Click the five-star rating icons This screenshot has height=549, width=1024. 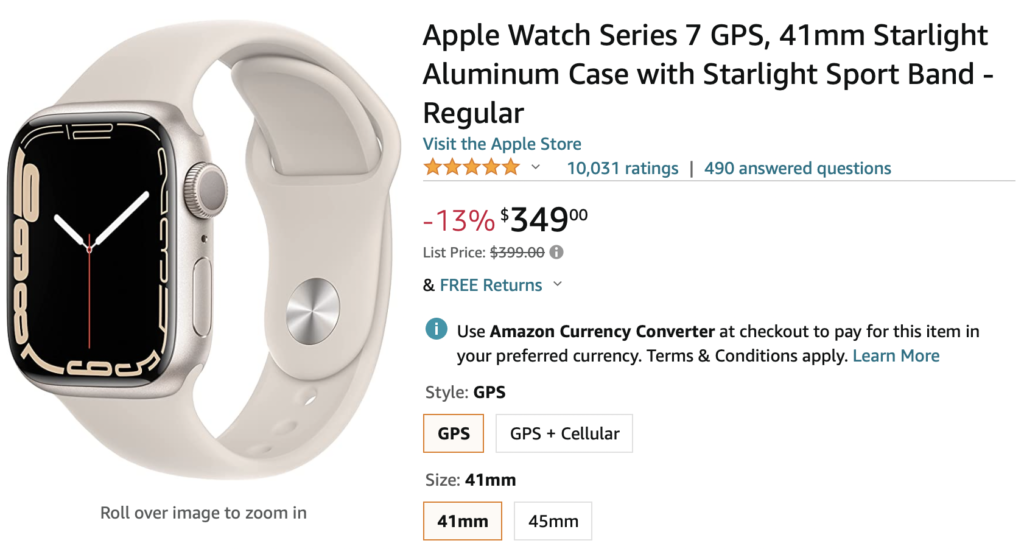pos(471,168)
